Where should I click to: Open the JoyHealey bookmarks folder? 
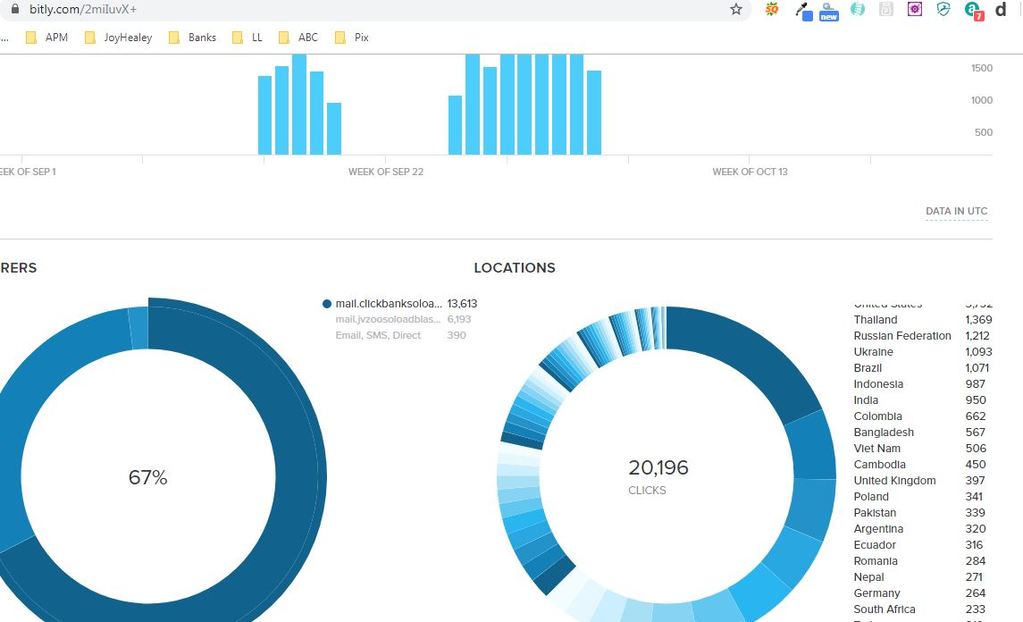tap(118, 37)
